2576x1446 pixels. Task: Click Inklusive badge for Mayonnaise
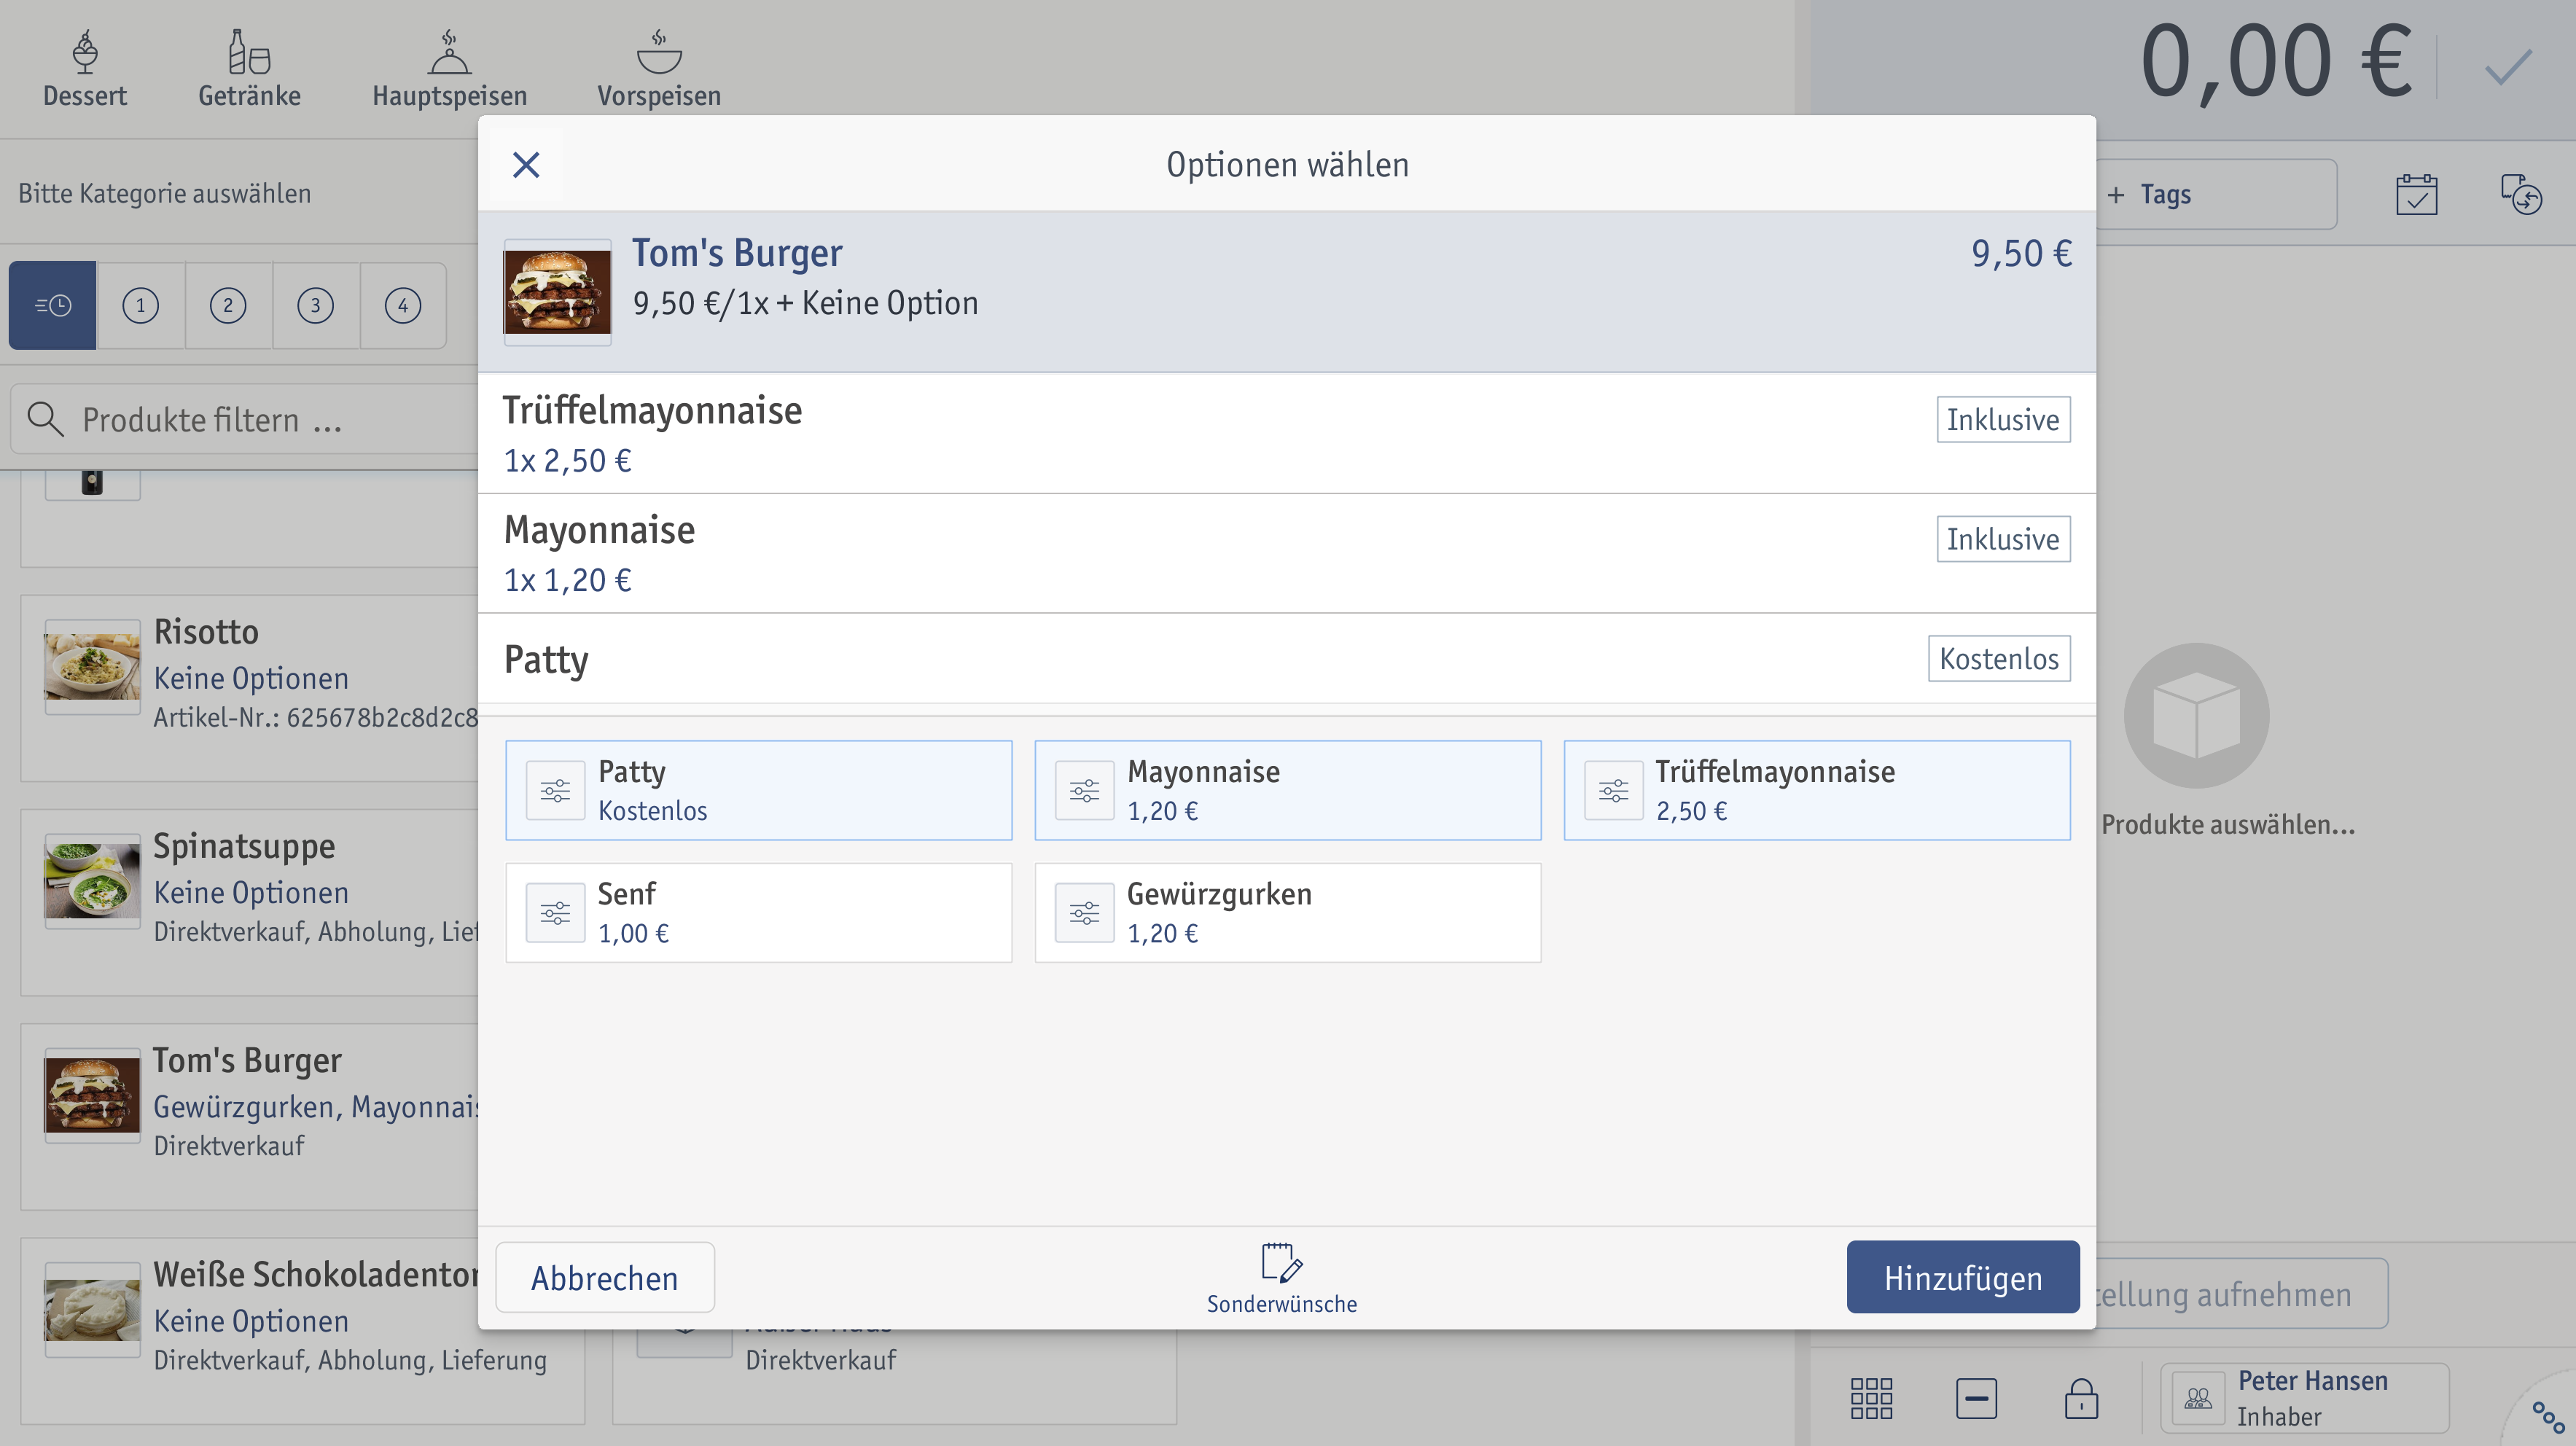coord(2003,540)
